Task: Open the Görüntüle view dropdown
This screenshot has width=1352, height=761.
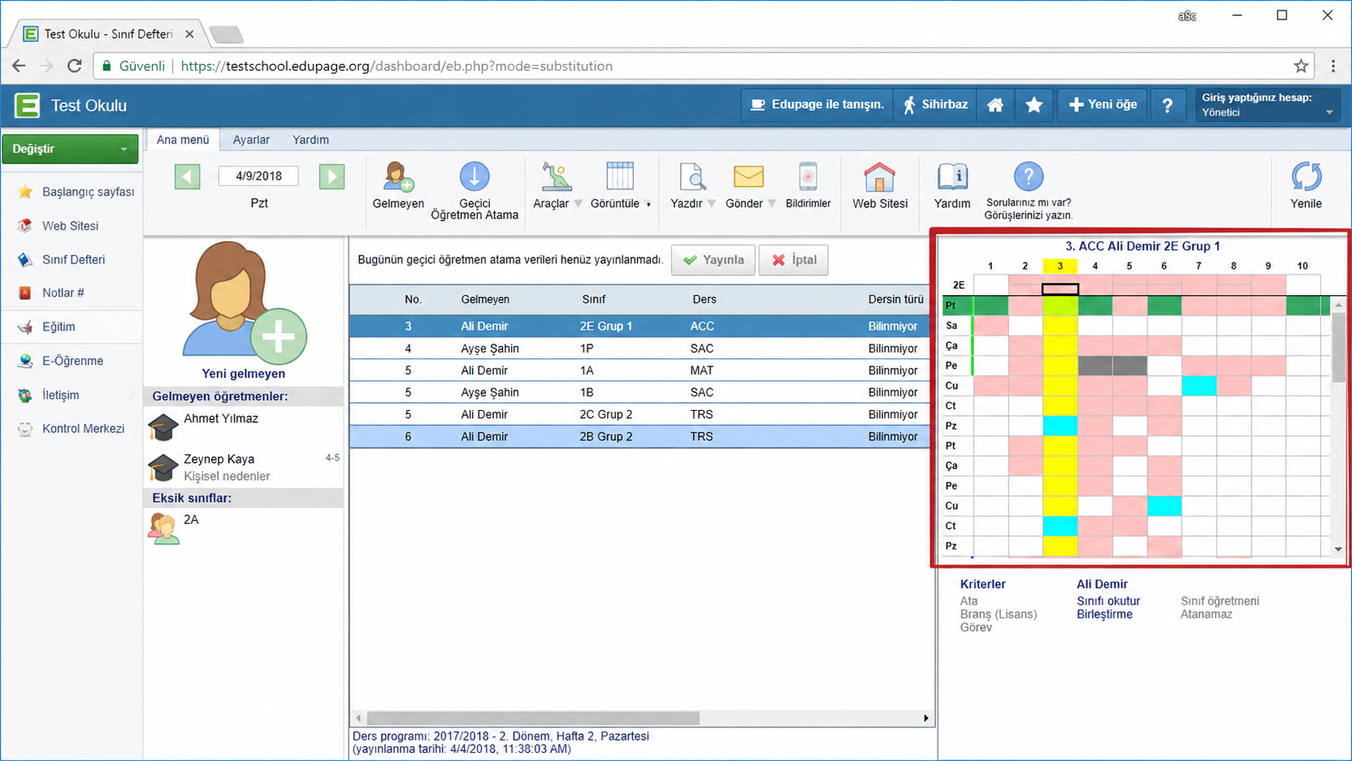Action: point(620,186)
